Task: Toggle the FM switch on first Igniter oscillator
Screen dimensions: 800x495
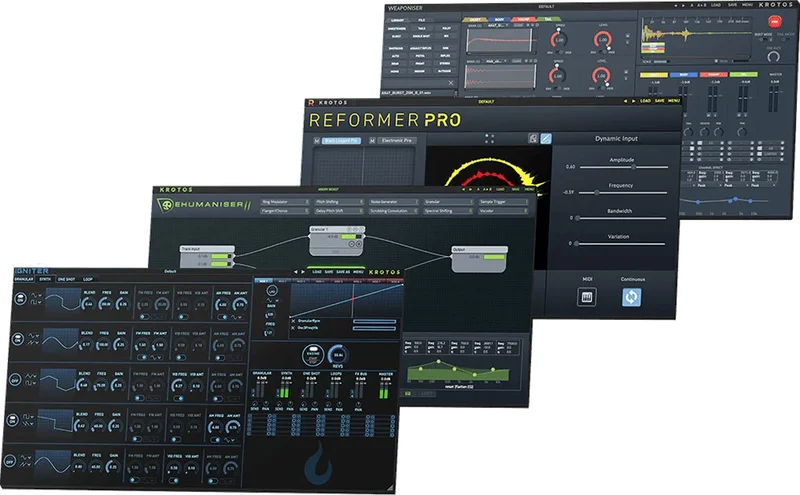Action: (145, 317)
